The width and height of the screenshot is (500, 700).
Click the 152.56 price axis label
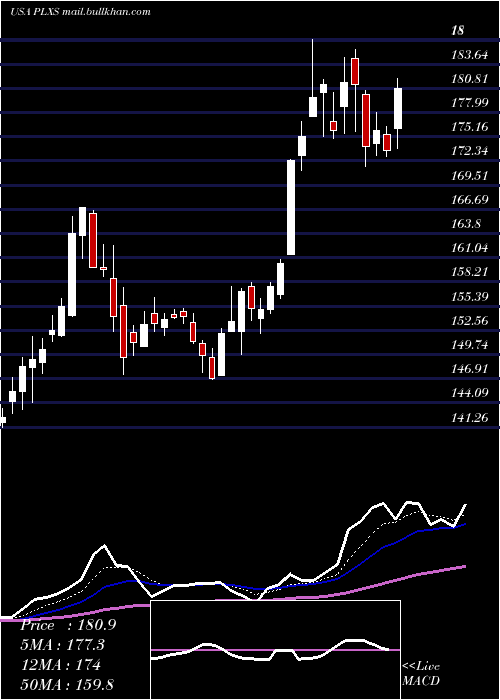(469, 321)
